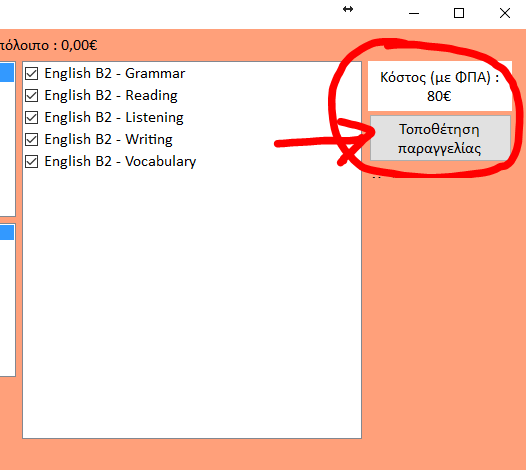Select the highlighted blue item in upper-left list
Screen dimensions: 526x470
(7, 72)
